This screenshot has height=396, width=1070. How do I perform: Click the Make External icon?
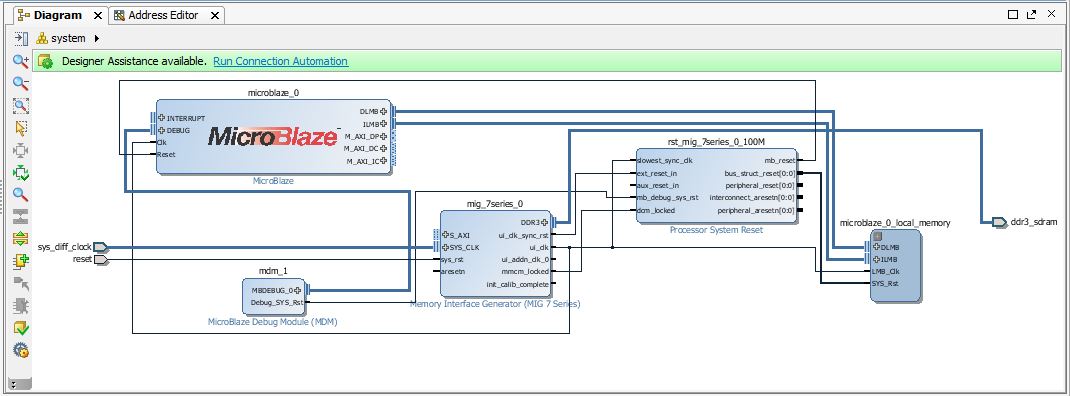(x=21, y=284)
